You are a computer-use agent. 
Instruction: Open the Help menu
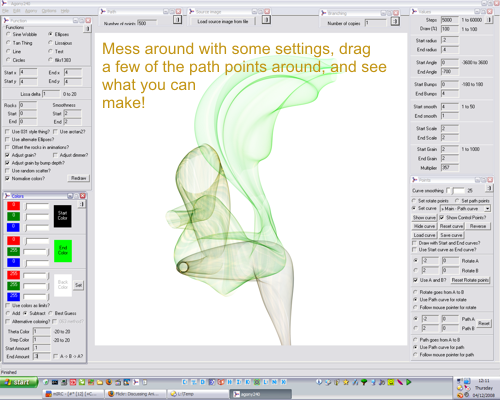(65, 11)
